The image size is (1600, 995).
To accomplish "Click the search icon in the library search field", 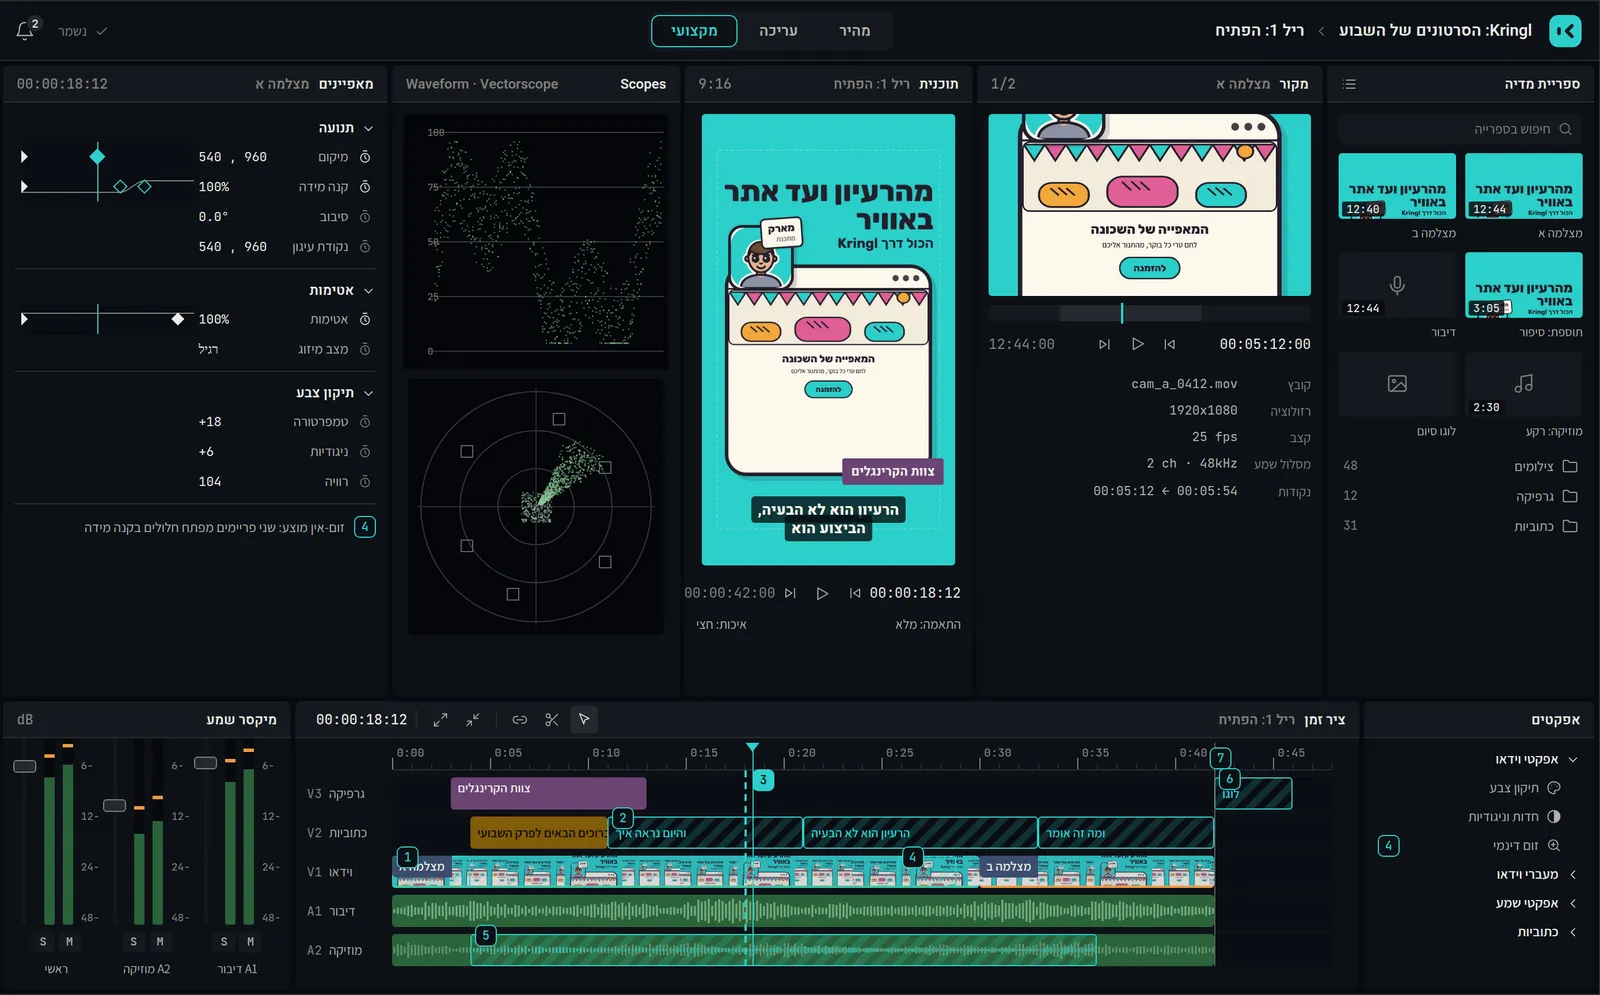I will point(1566,129).
